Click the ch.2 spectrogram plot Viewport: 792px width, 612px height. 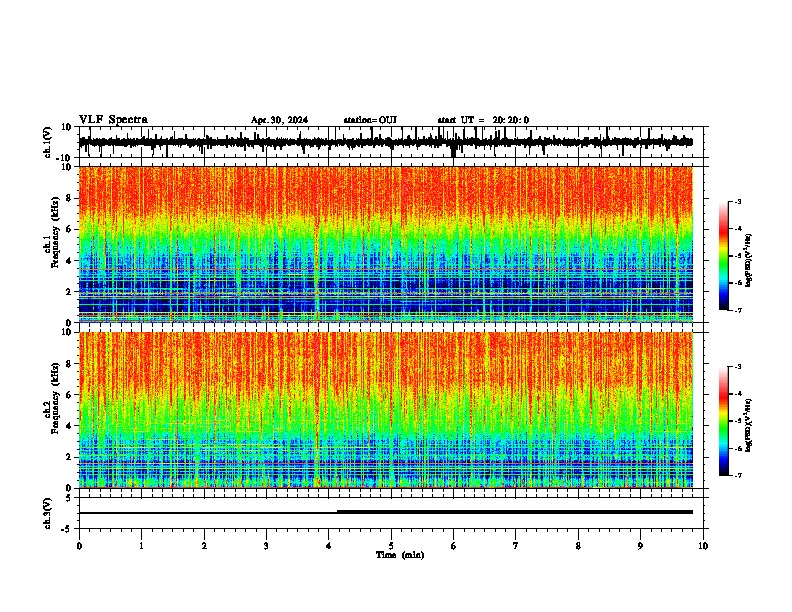pos(385,410)
